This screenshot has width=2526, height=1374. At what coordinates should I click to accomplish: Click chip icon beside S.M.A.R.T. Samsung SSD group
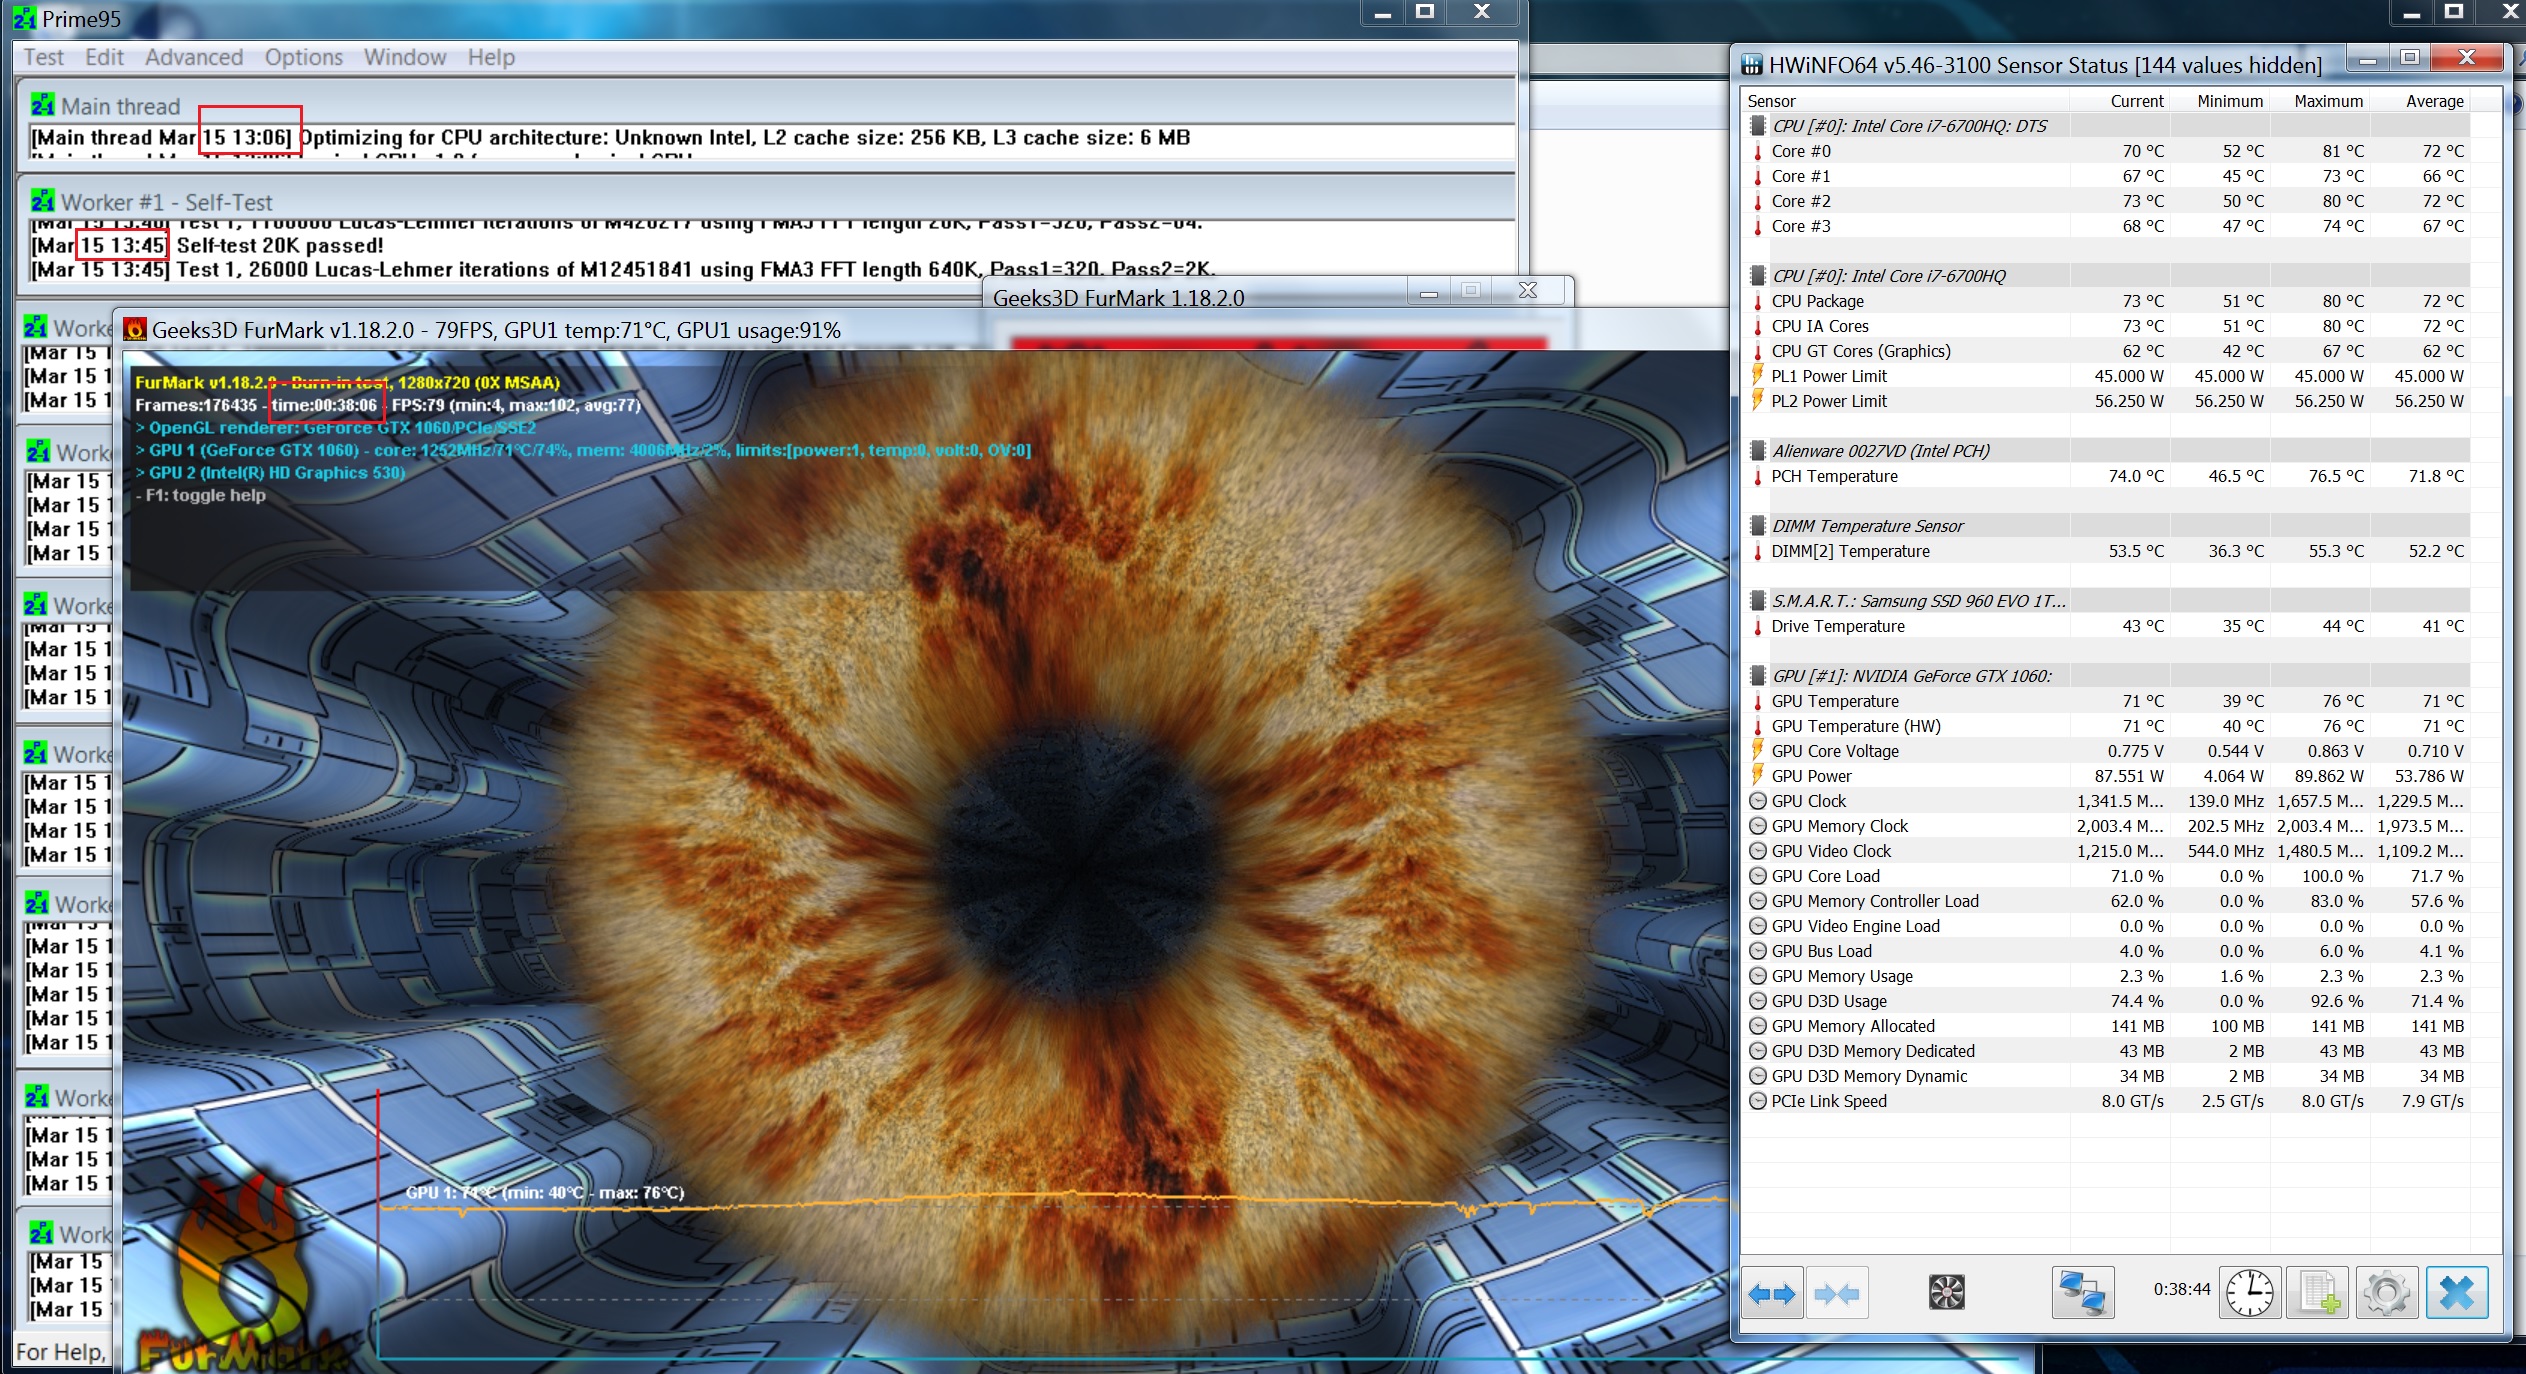point(1757,601)
